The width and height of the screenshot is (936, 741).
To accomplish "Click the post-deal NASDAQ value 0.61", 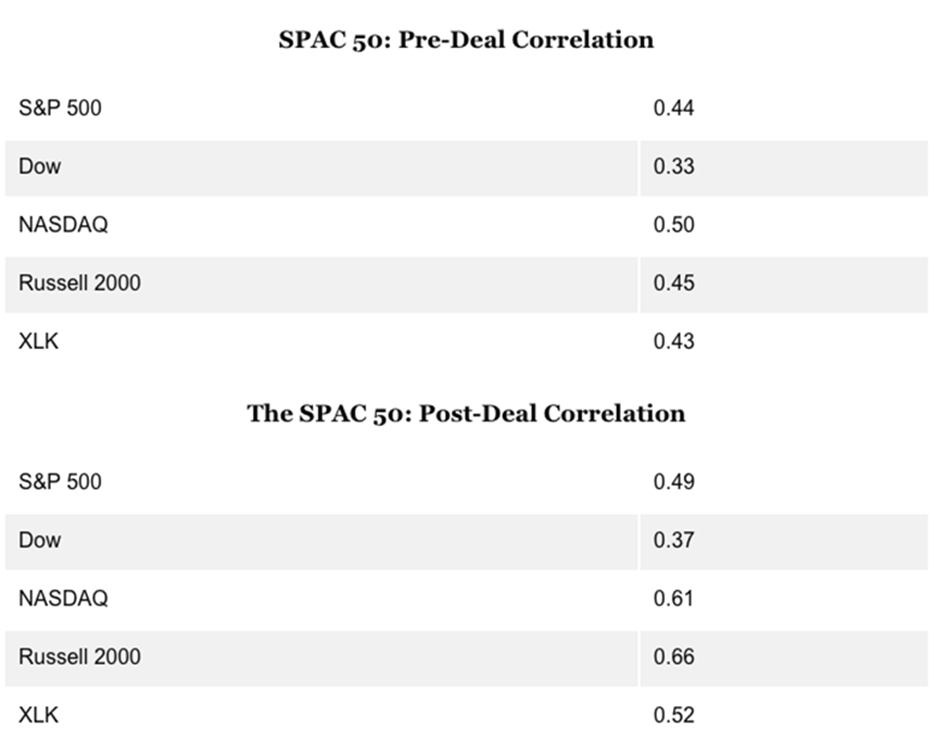I will coord(674,598).
